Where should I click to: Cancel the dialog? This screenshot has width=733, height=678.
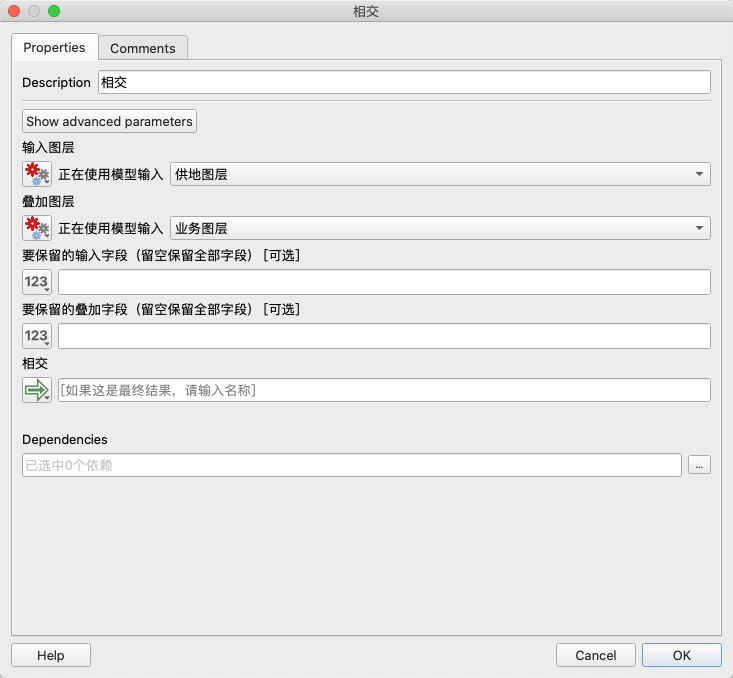click(596, 655)
